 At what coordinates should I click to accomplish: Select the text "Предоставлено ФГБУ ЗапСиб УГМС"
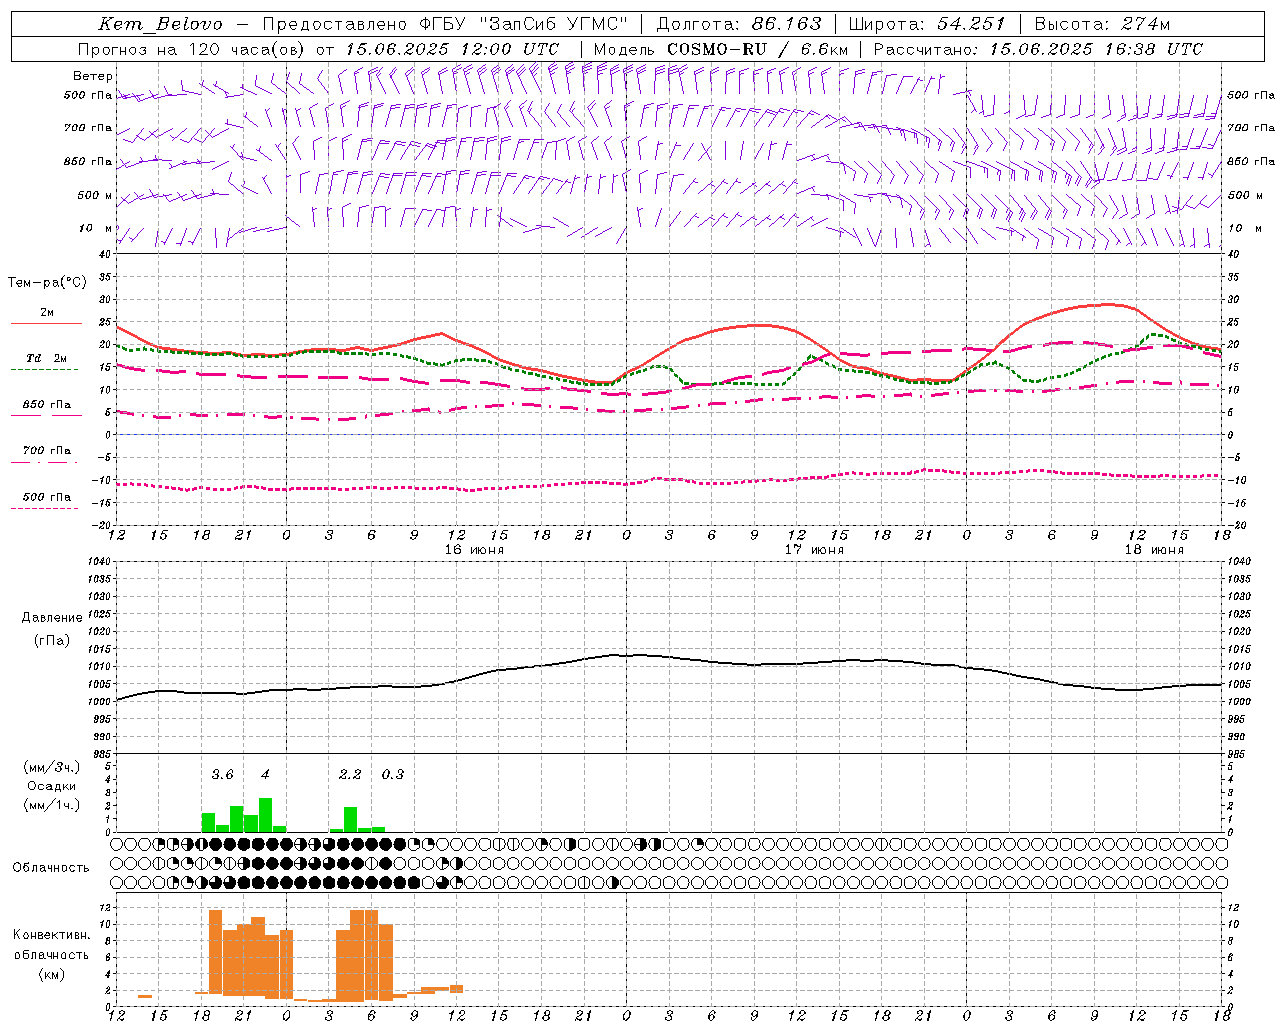445,24
